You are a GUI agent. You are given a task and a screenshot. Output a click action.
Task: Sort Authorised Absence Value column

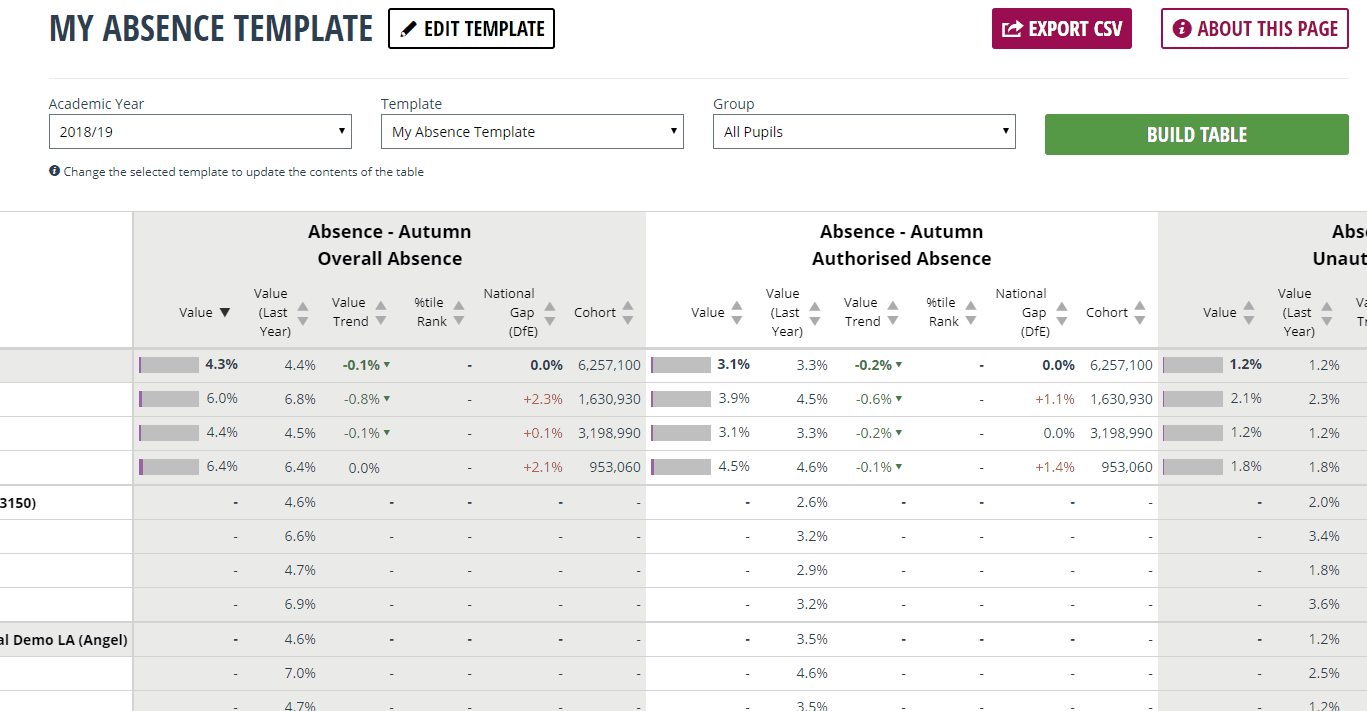[717, 312]
